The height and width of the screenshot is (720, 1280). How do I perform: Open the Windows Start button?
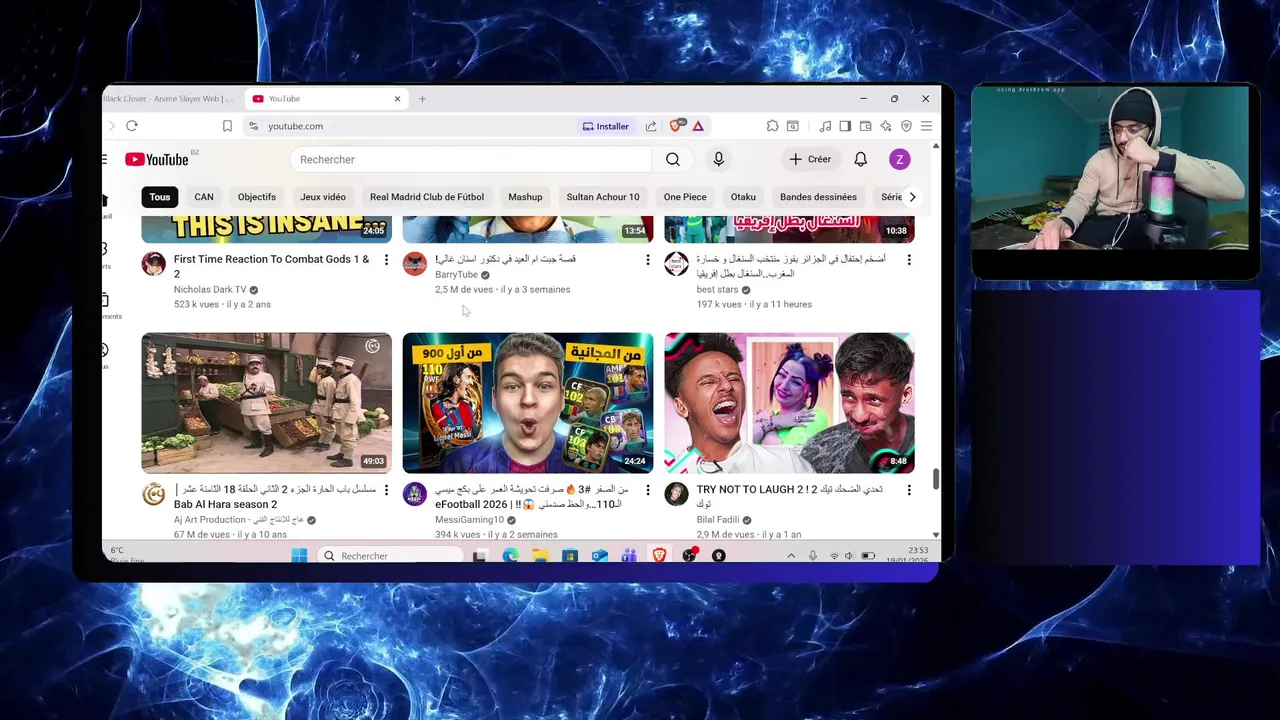(x=299, y=556)
